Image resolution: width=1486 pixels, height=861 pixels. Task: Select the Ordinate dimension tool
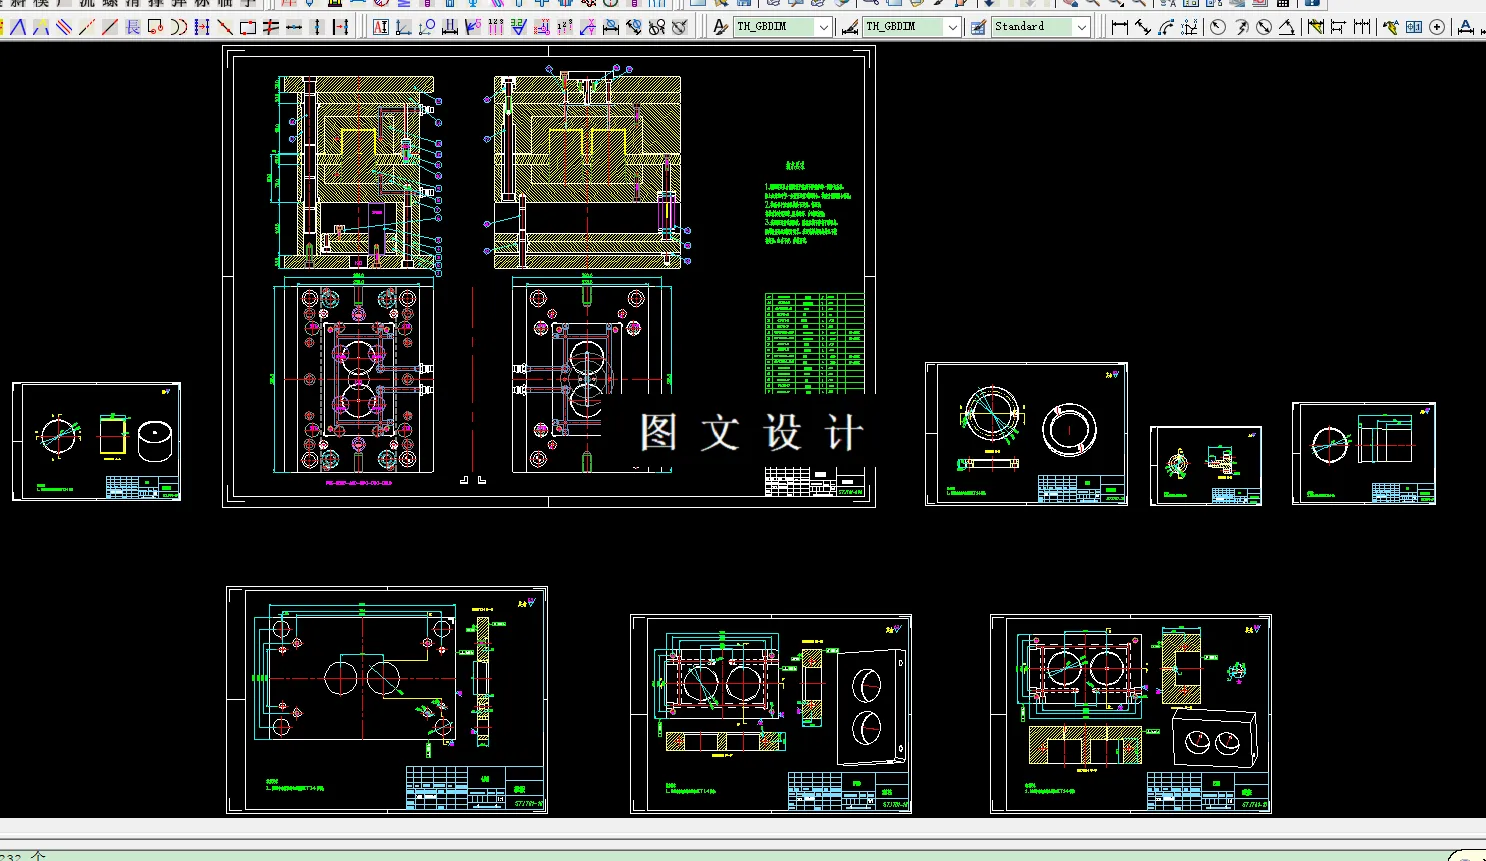click(x=1189, y=27)
